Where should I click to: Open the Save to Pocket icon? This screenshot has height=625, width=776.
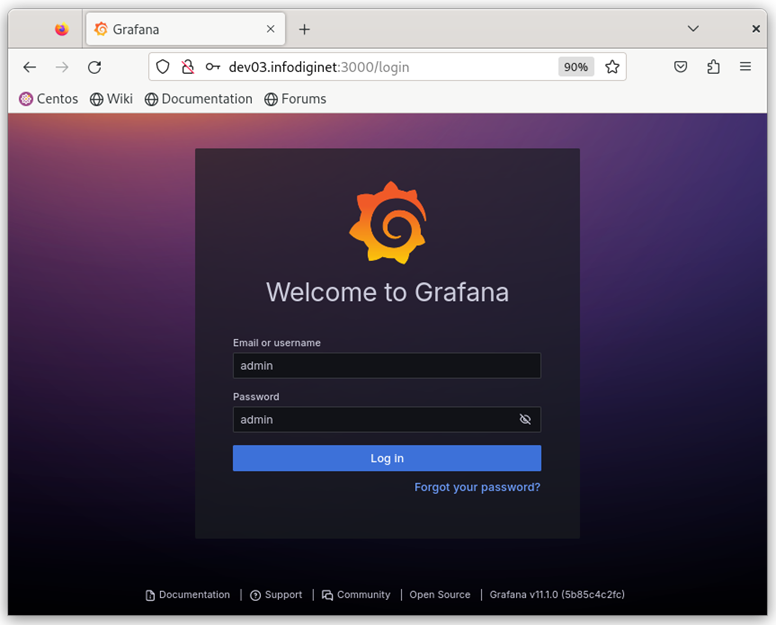(680, 67)
